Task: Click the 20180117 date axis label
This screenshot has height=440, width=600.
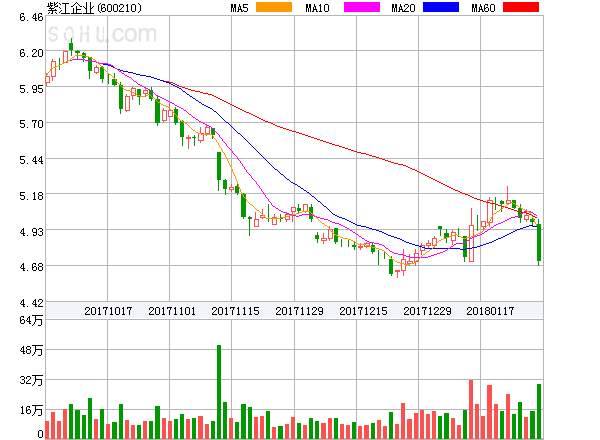Action: 492,311
